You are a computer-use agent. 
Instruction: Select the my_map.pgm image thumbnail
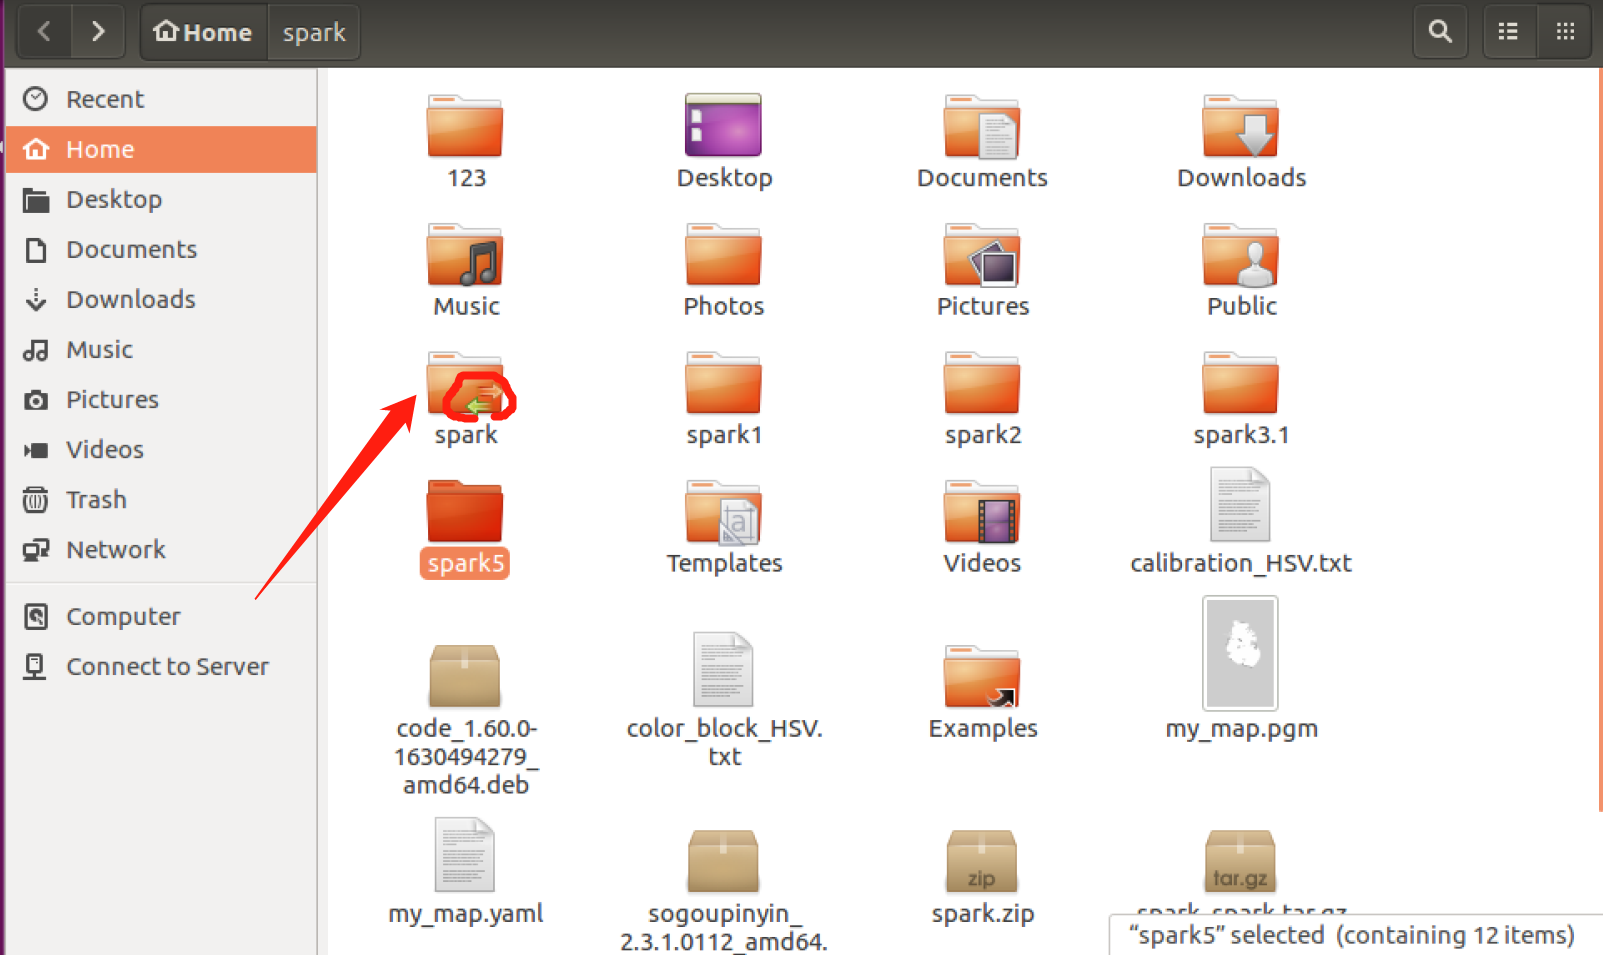pyautogui.click(x=1240, y=653)
